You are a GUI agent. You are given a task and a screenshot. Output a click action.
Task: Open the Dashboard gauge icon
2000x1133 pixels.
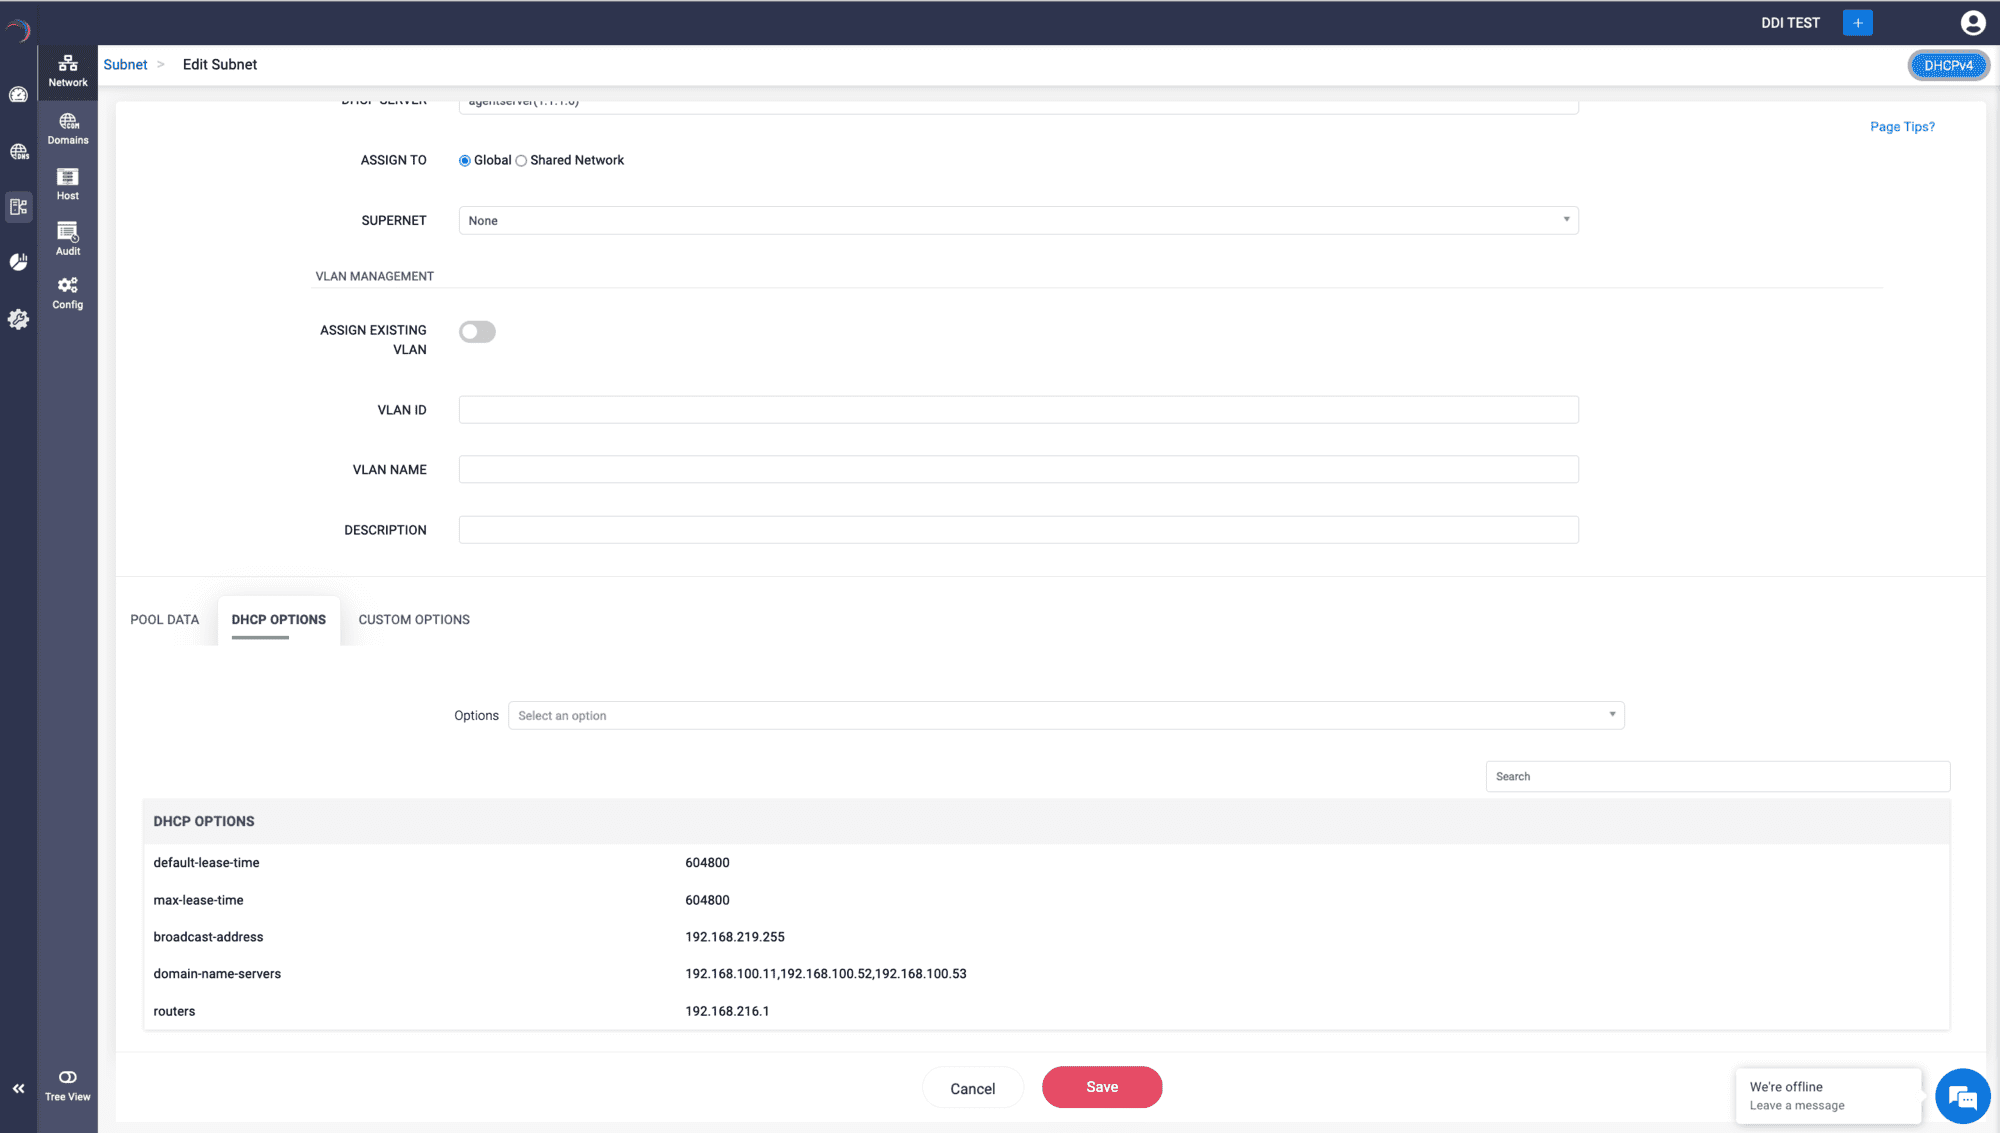18,95
